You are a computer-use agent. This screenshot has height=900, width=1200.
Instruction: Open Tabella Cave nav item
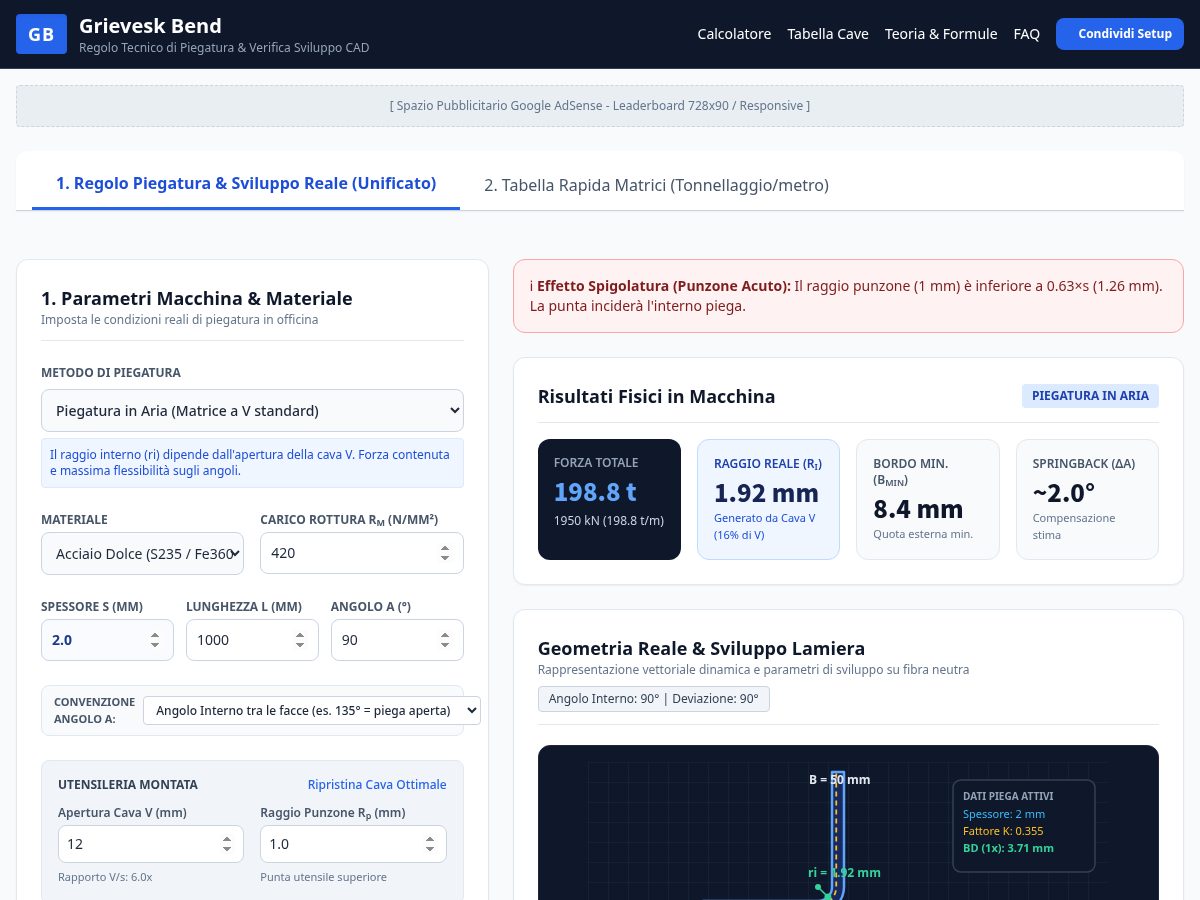coord(828,34)
